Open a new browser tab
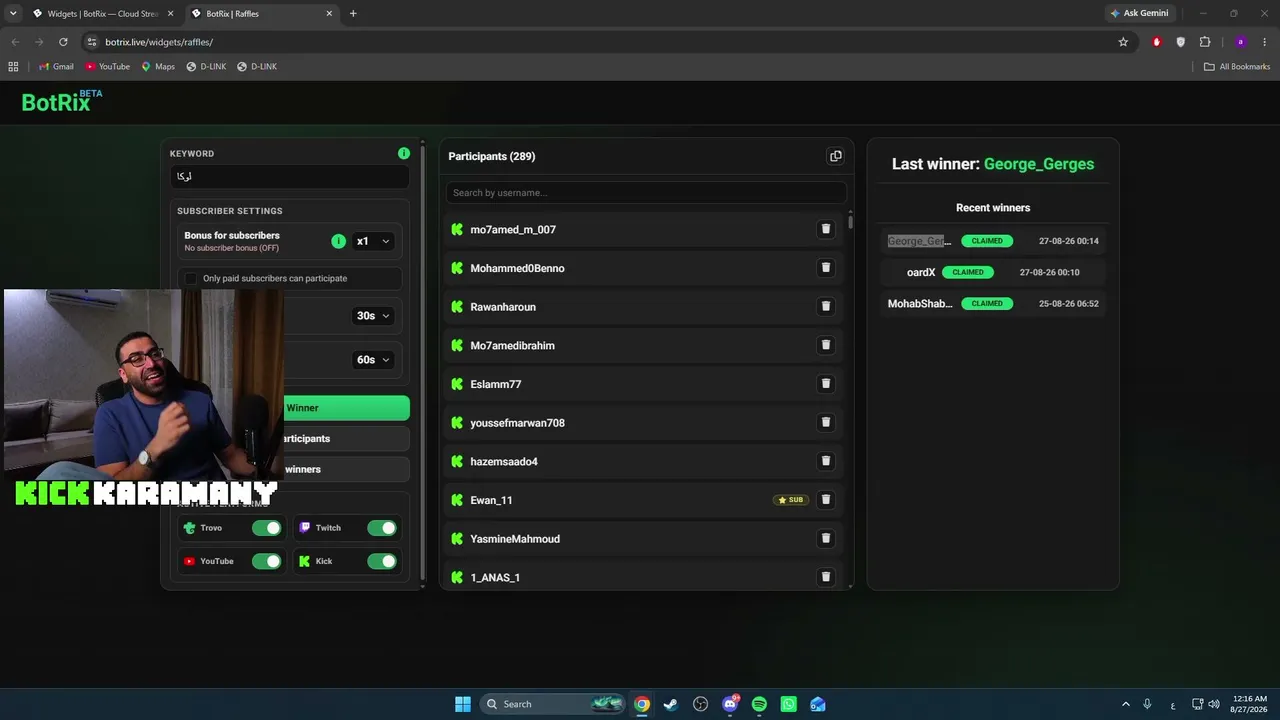This screenshot has height=720, width=1280. tap(353, 14)
